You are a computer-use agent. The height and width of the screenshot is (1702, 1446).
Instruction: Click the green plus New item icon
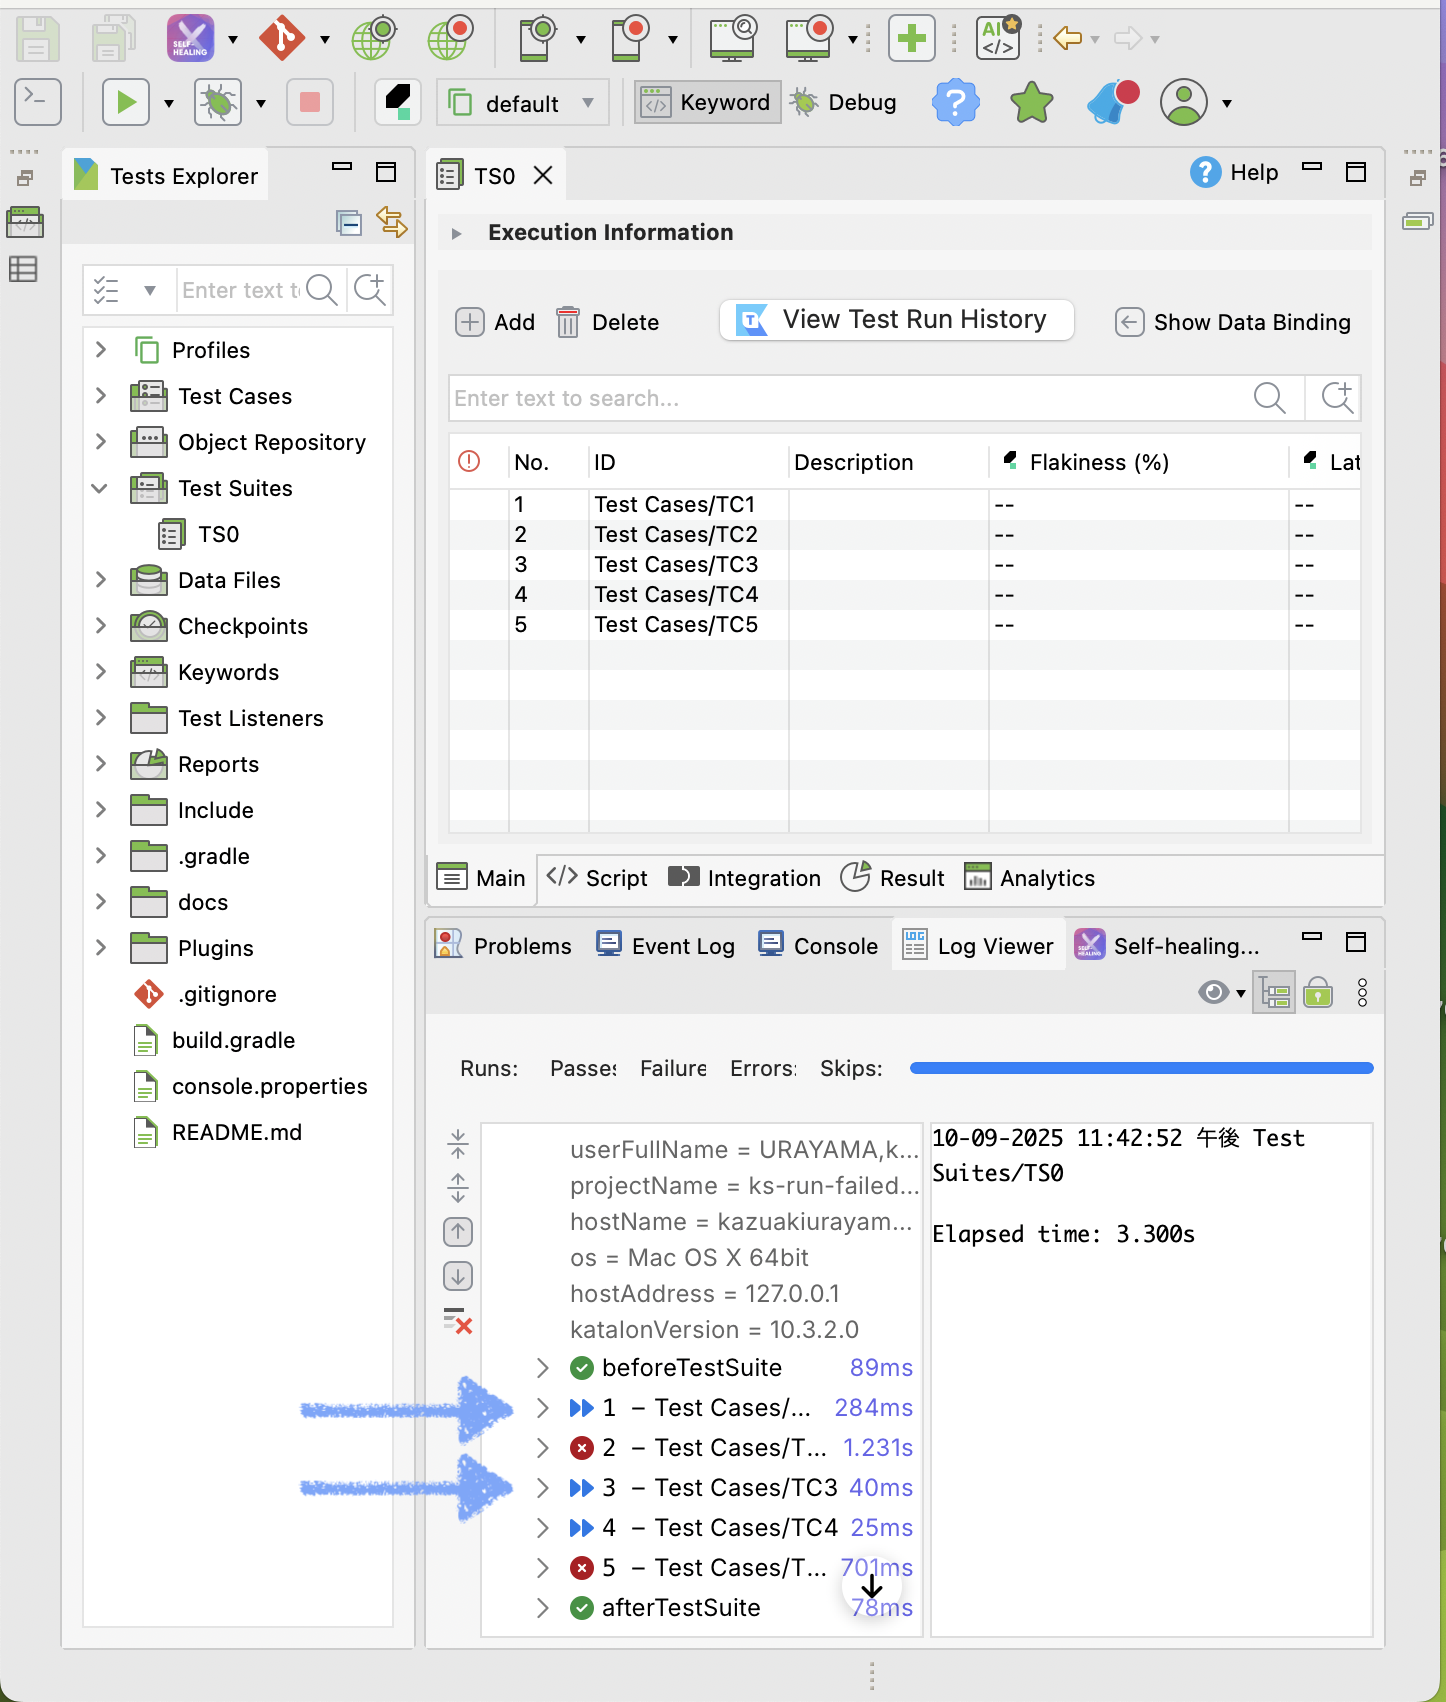tap(911, 39)
